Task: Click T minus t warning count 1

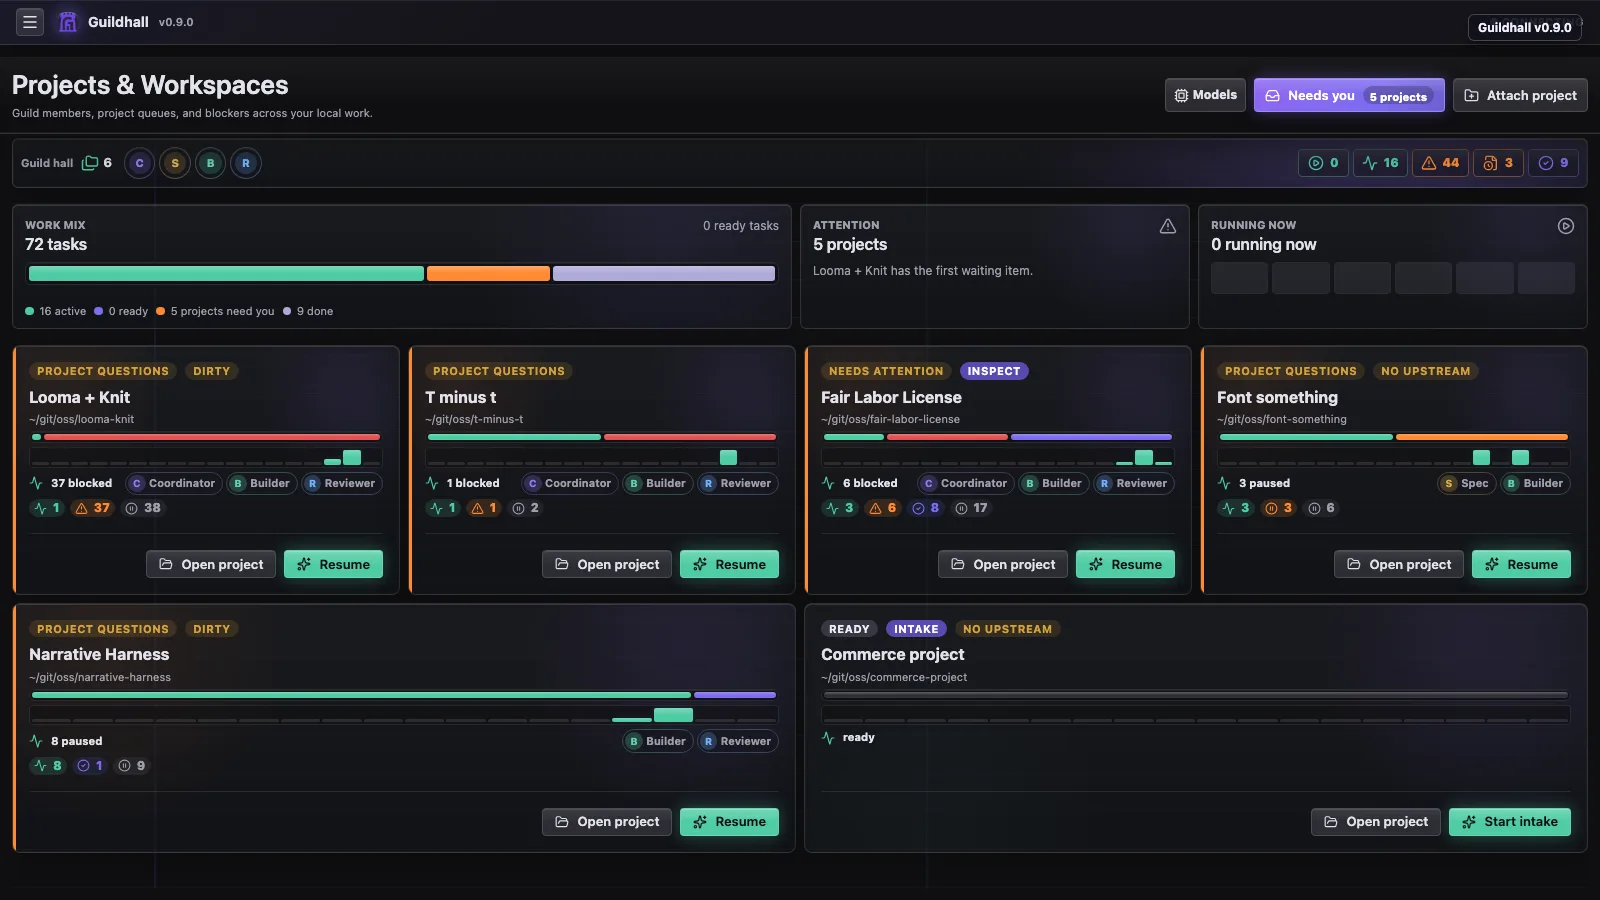Action: (x=484, y=508)
